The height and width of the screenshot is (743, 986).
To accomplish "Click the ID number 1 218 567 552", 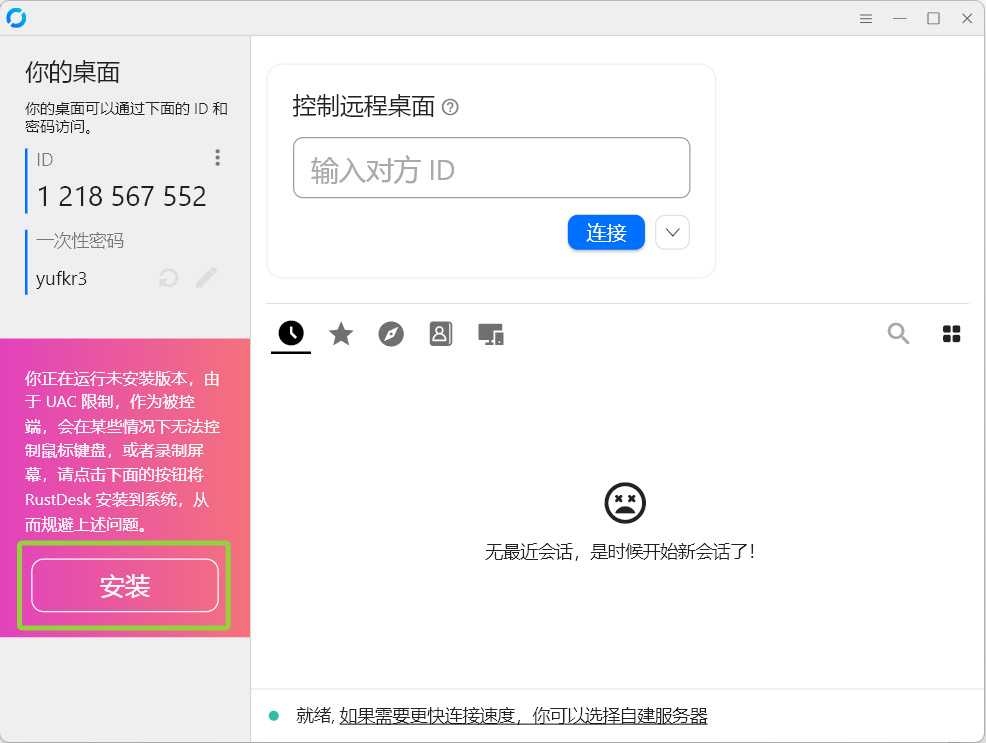I will (121, 197).
